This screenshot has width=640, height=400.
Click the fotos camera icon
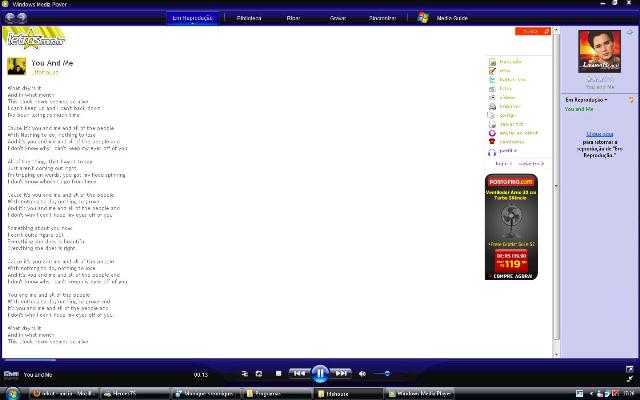pos(492,89)
